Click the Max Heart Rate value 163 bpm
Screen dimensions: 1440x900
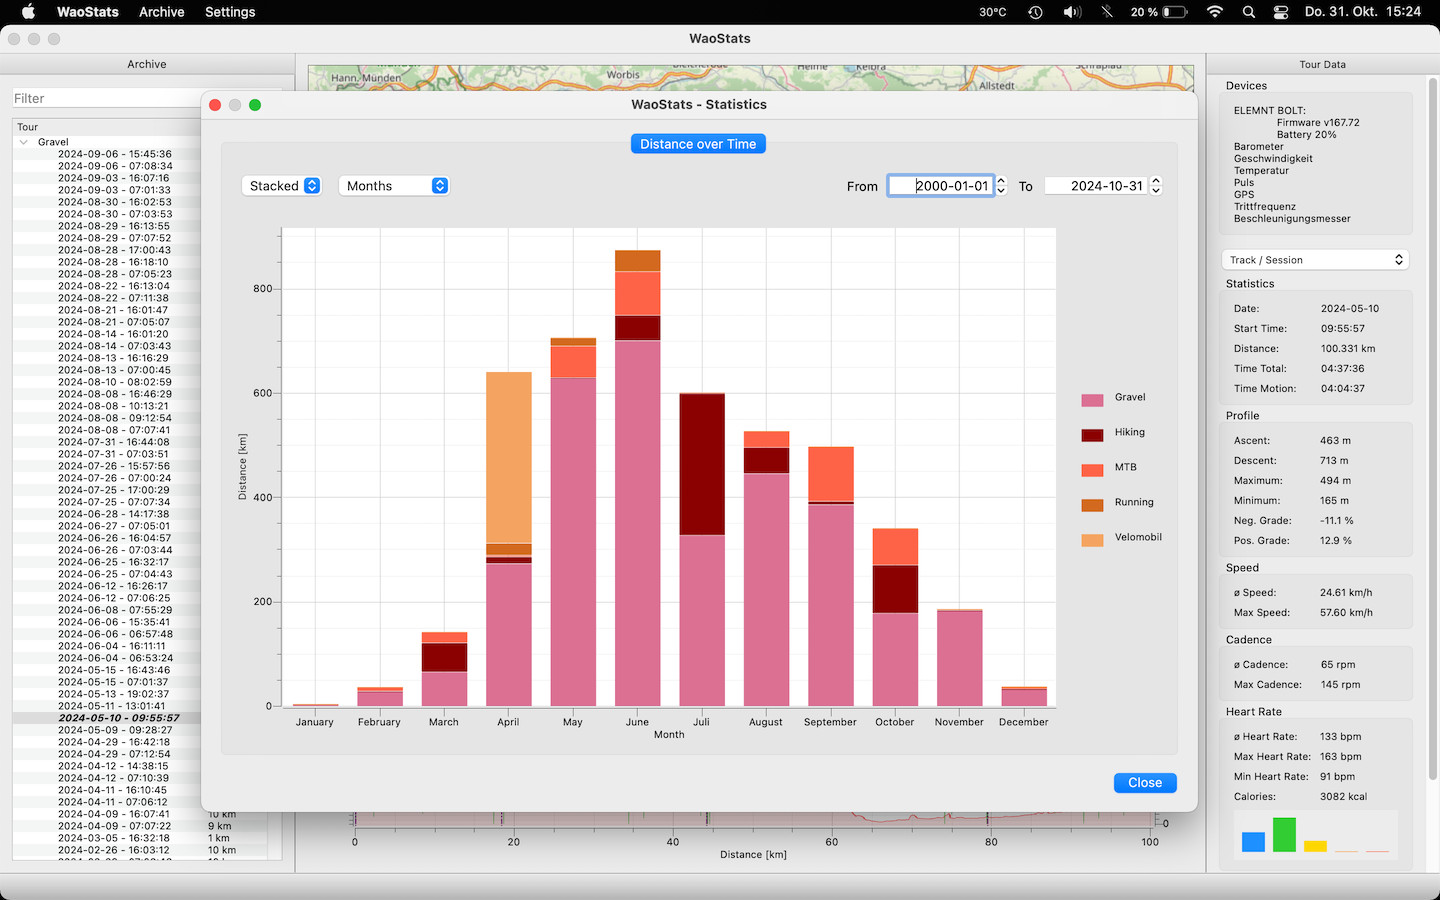tap(1341, 757)
